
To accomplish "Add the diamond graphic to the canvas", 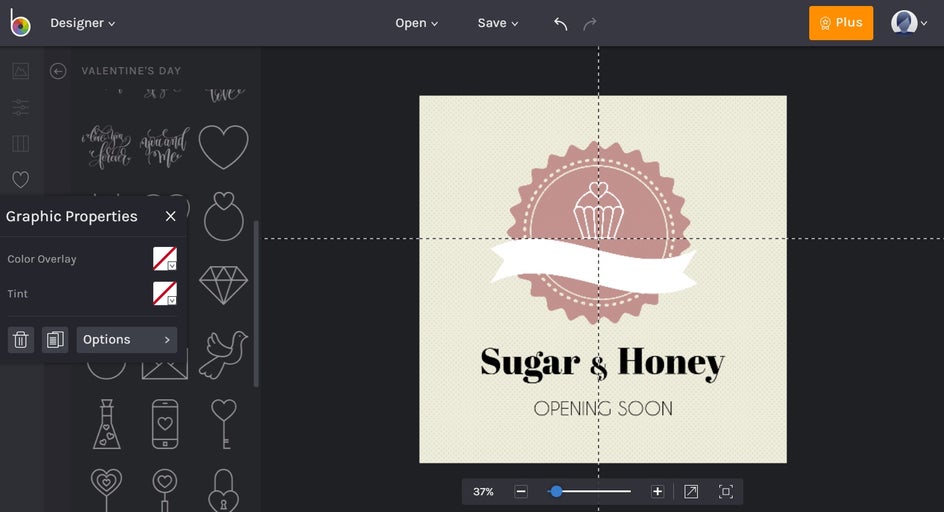I will 223,285.
